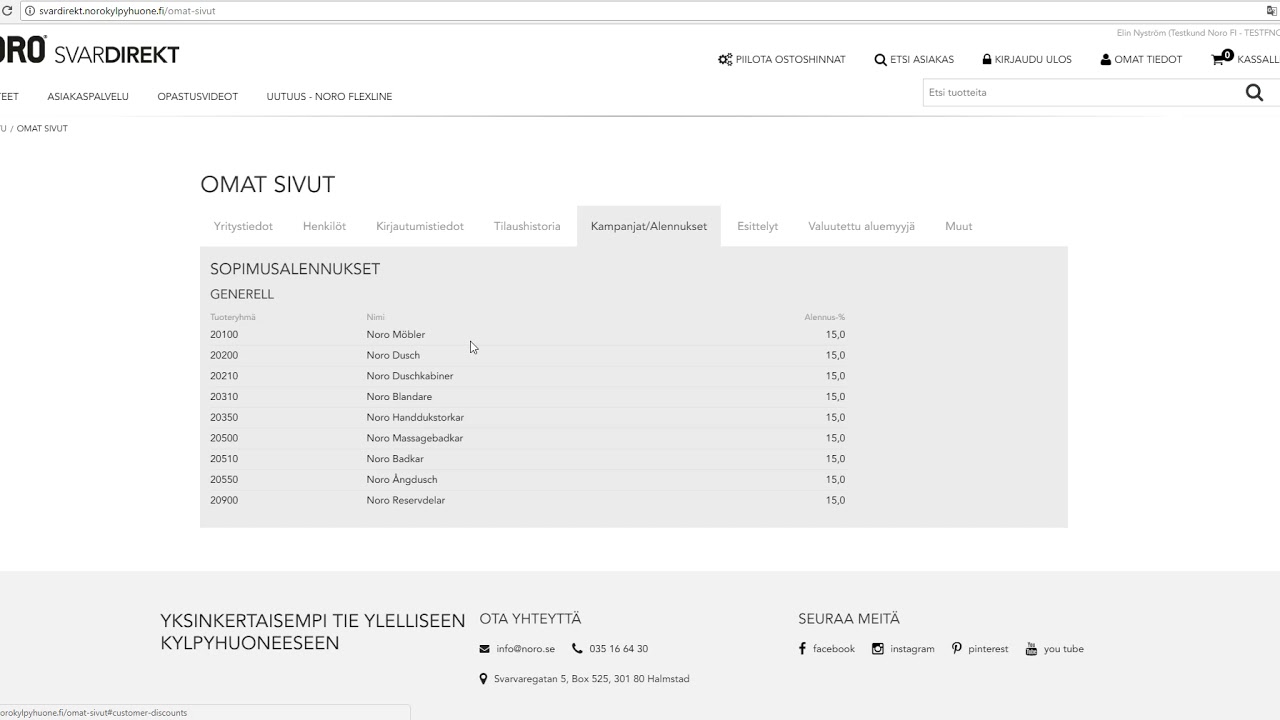Open the shopping cart icon

pos(1218,59)
